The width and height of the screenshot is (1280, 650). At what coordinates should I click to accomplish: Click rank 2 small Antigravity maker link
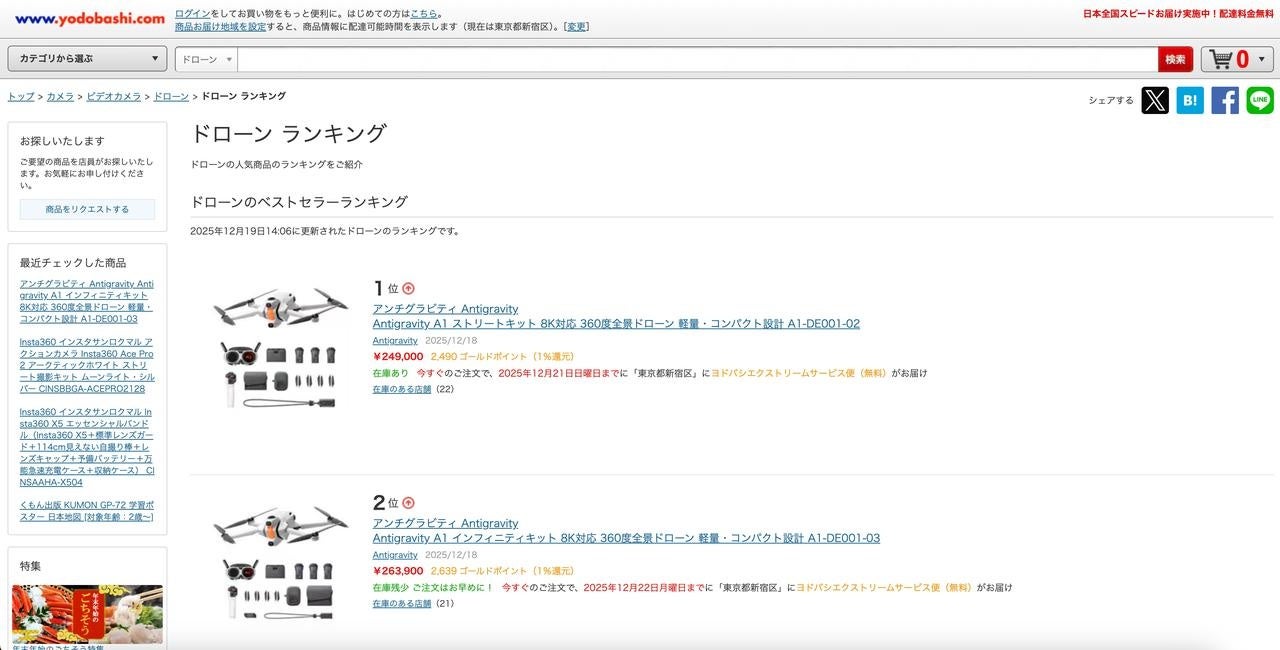(395, 555)
